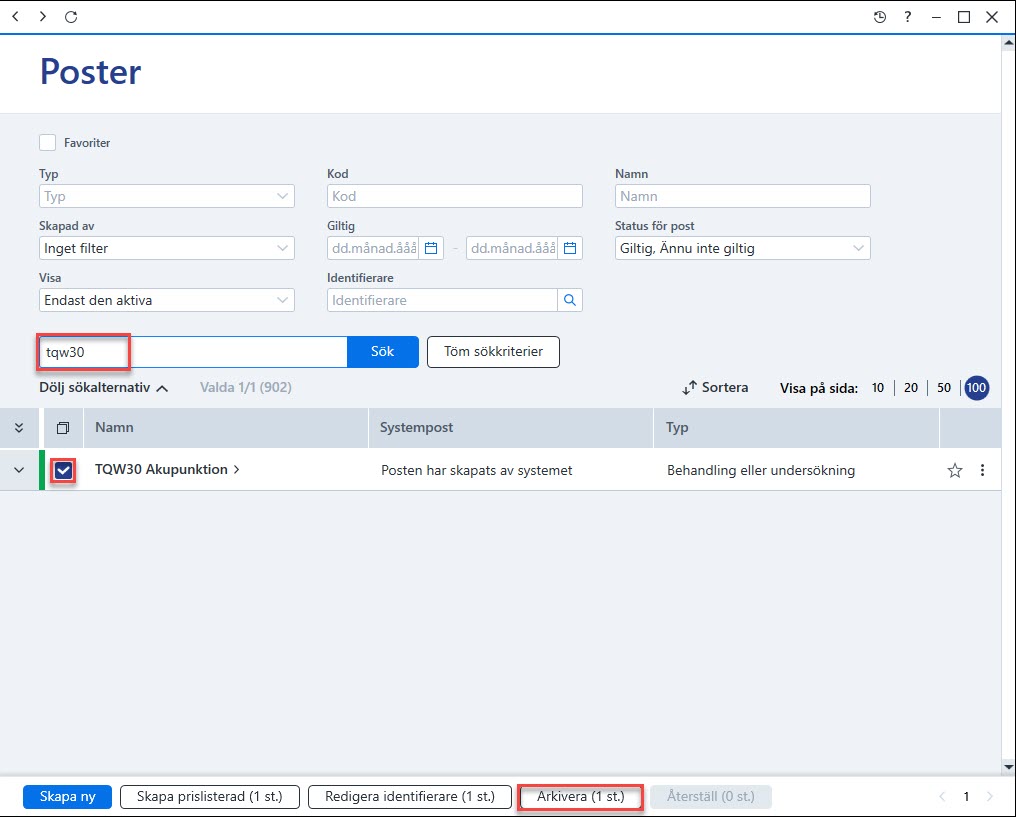
Task: Open the first Giltig date calendar picker
Action: pyautogui.click(x=431, y=248)
